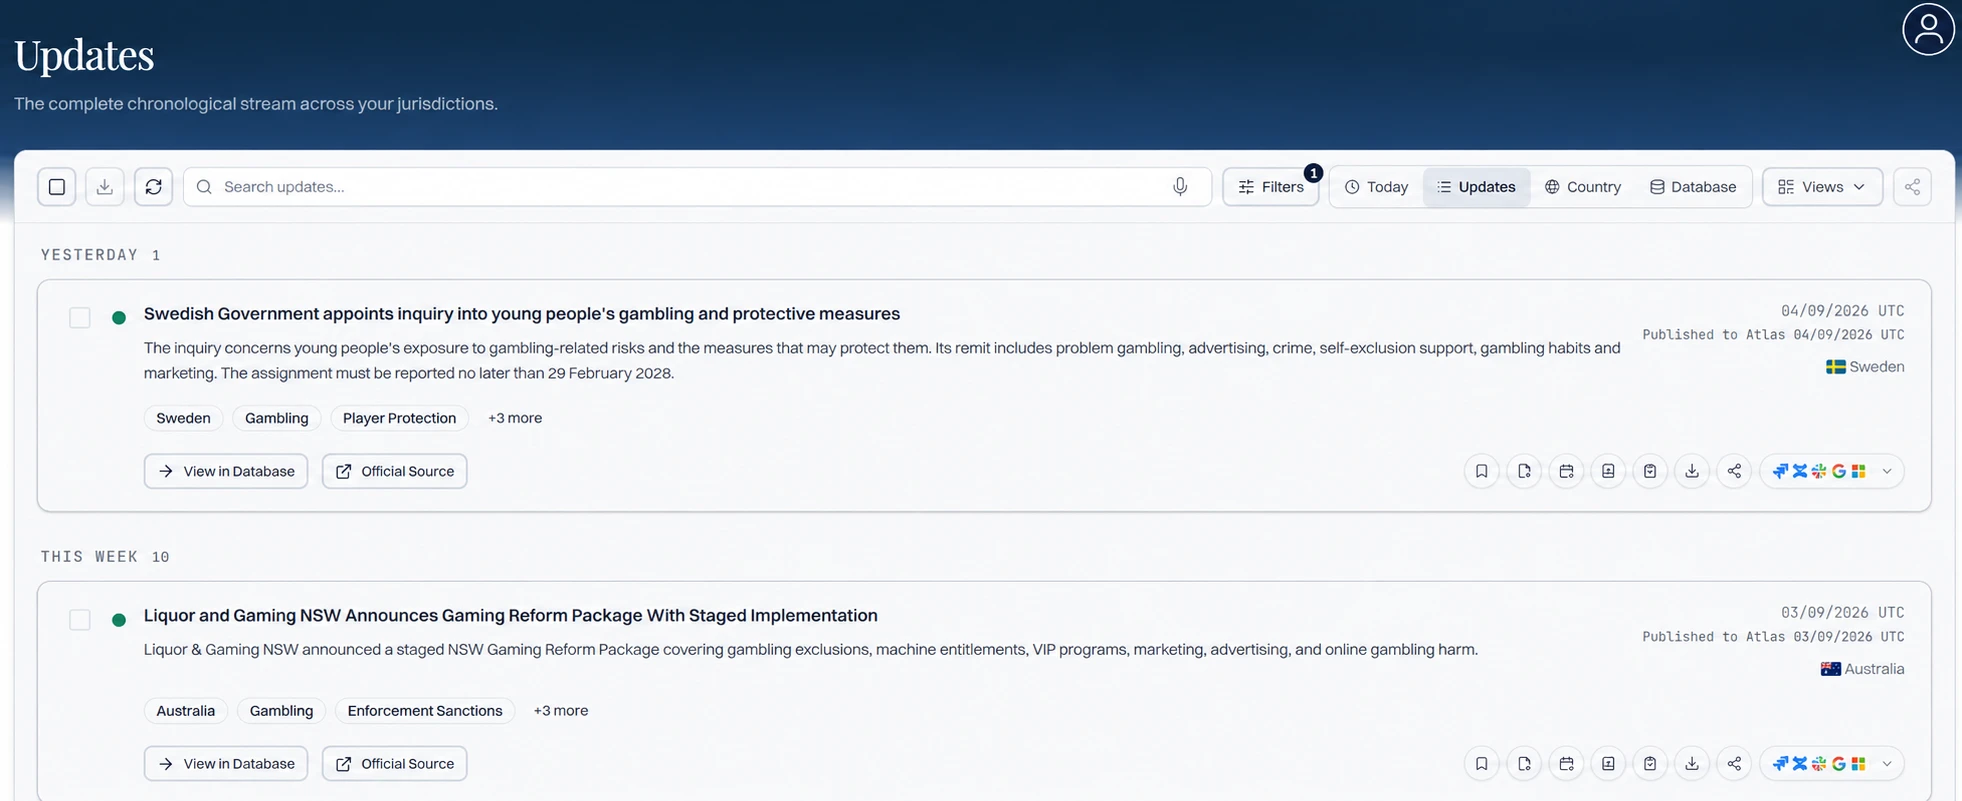Click the Search updates input field

[697, 187]
